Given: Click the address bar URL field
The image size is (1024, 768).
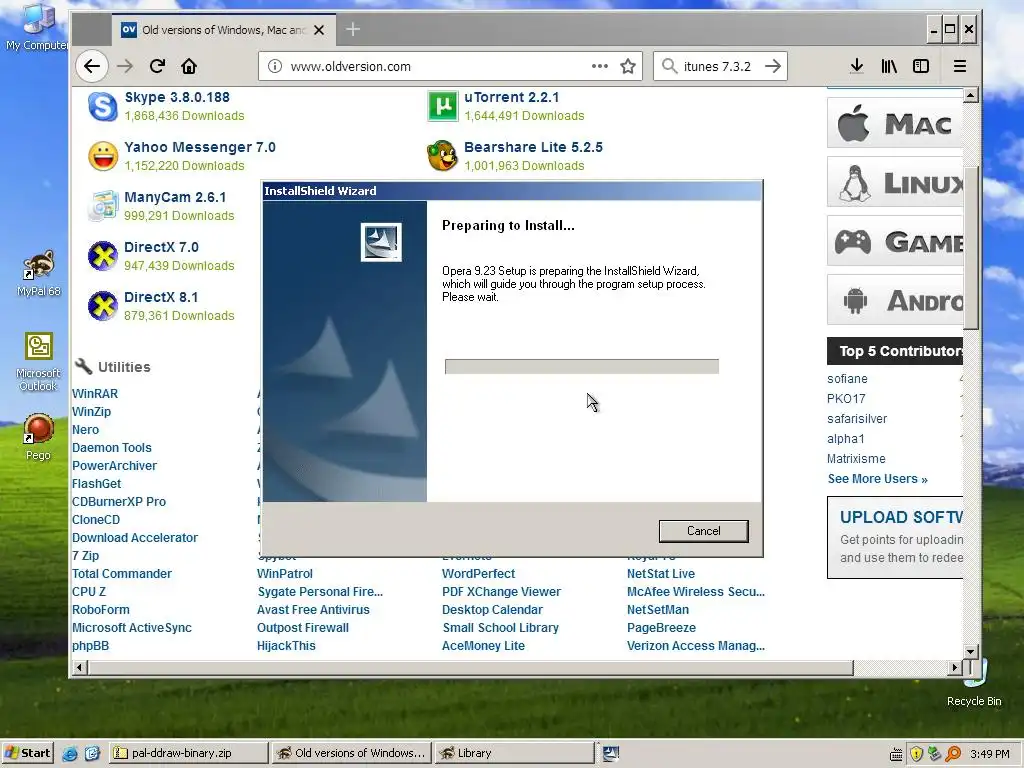Looking at the screenshot, I should (x=450, y=66).
